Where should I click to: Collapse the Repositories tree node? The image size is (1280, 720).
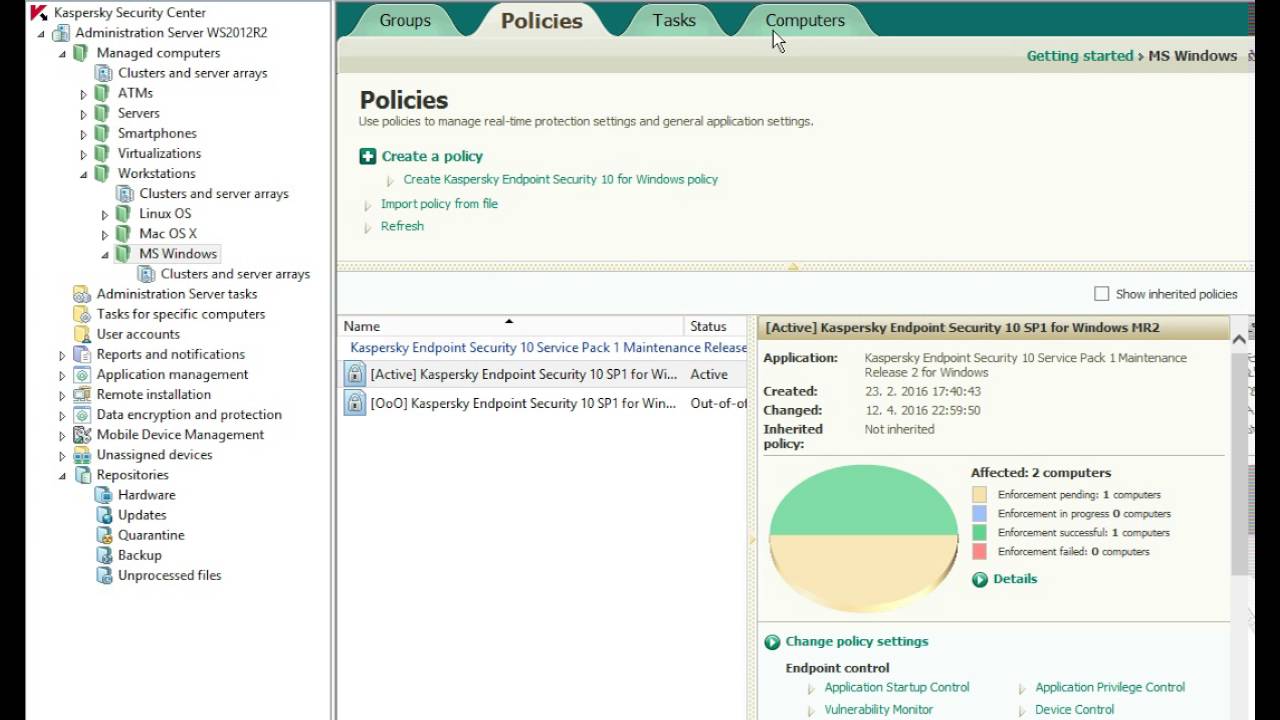(62, 475)
